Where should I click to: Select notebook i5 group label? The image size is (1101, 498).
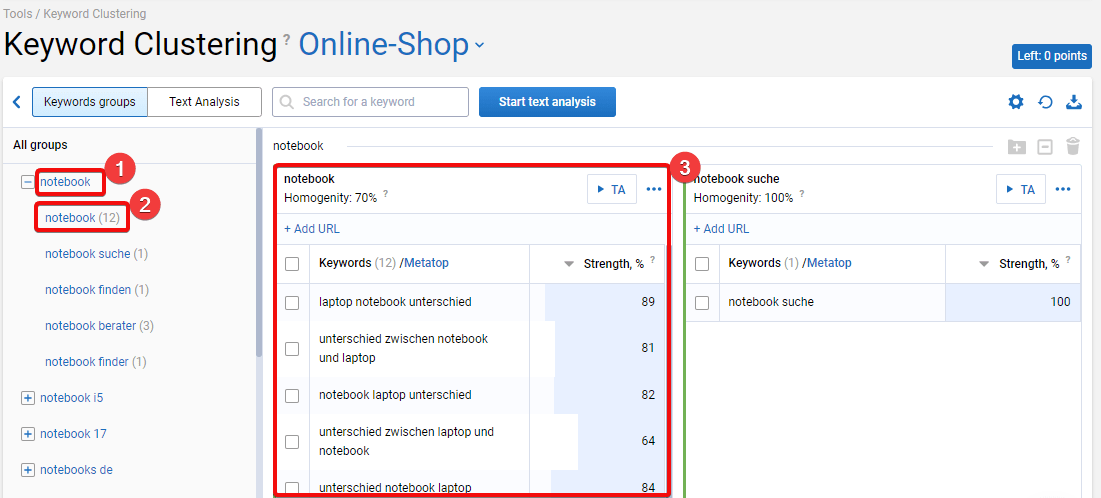pos(72,398)
